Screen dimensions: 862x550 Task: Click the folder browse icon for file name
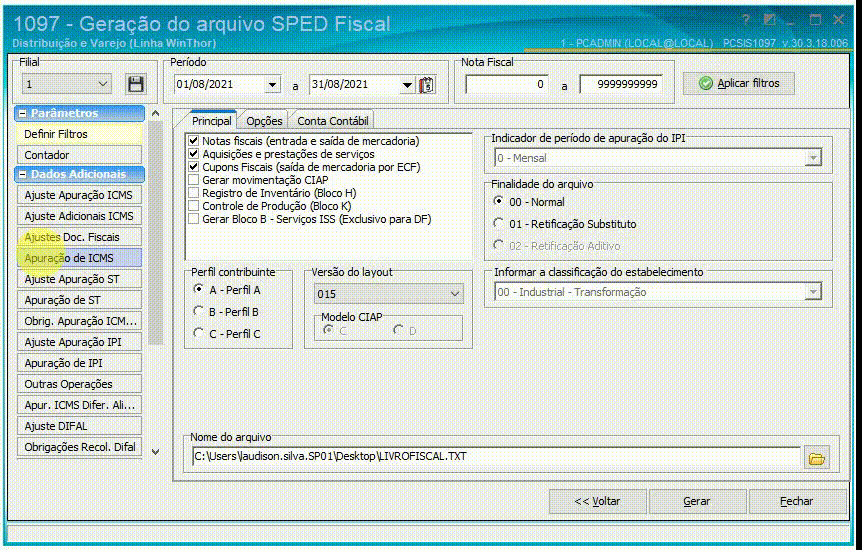click(x=816, y=458)
